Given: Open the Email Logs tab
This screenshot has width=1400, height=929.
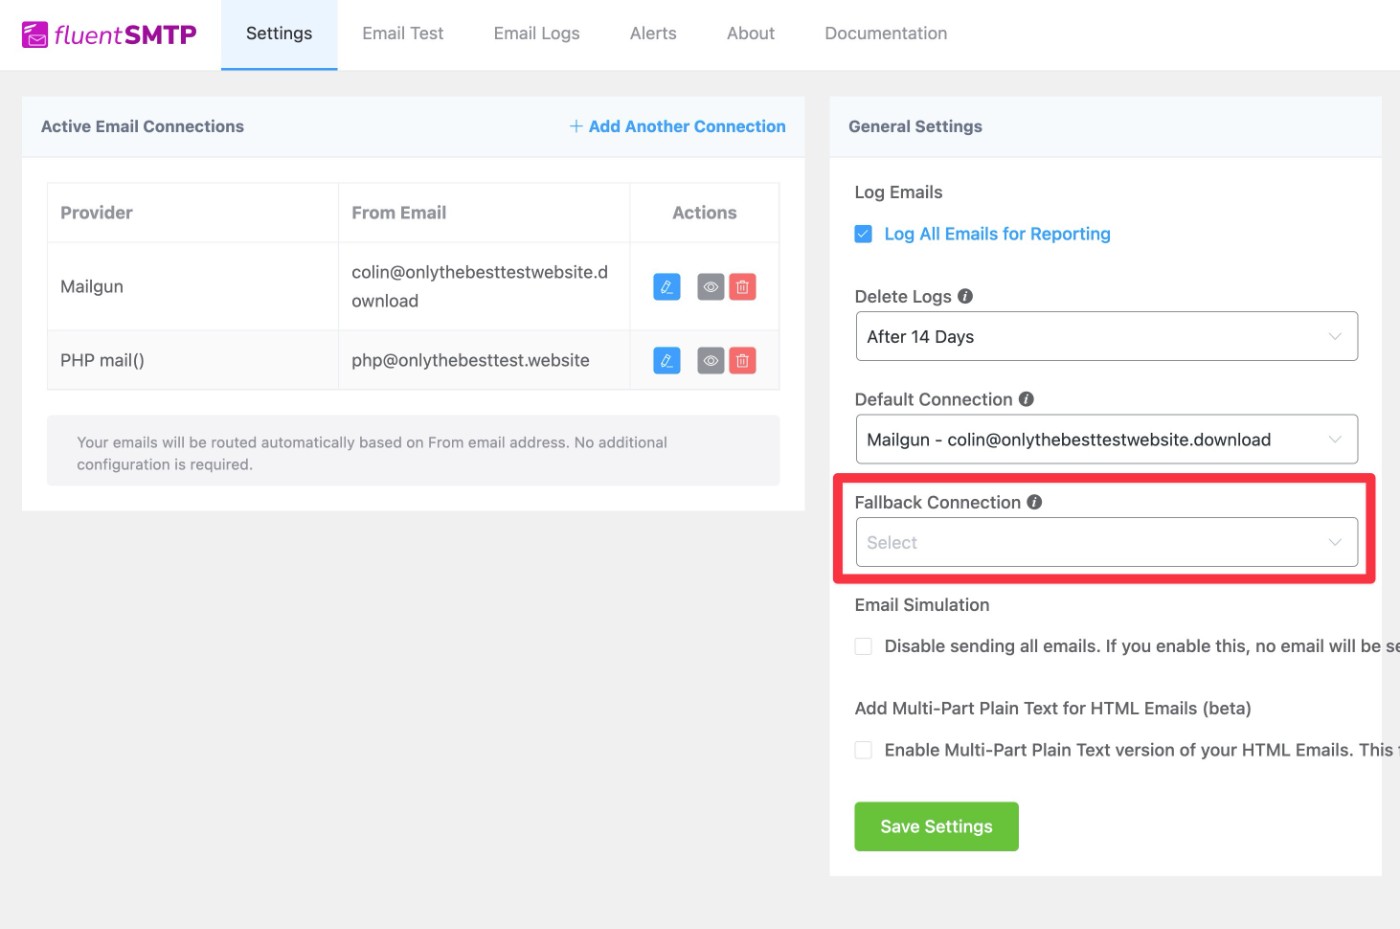Looking at the screenshot, I should [537, 34].
